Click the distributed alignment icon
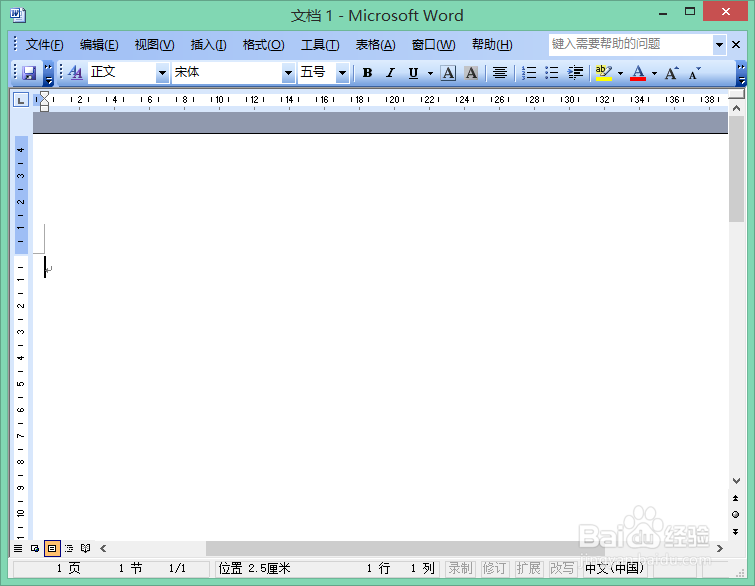The width and height of the screenshot is (755, 586). pos(500,73)
